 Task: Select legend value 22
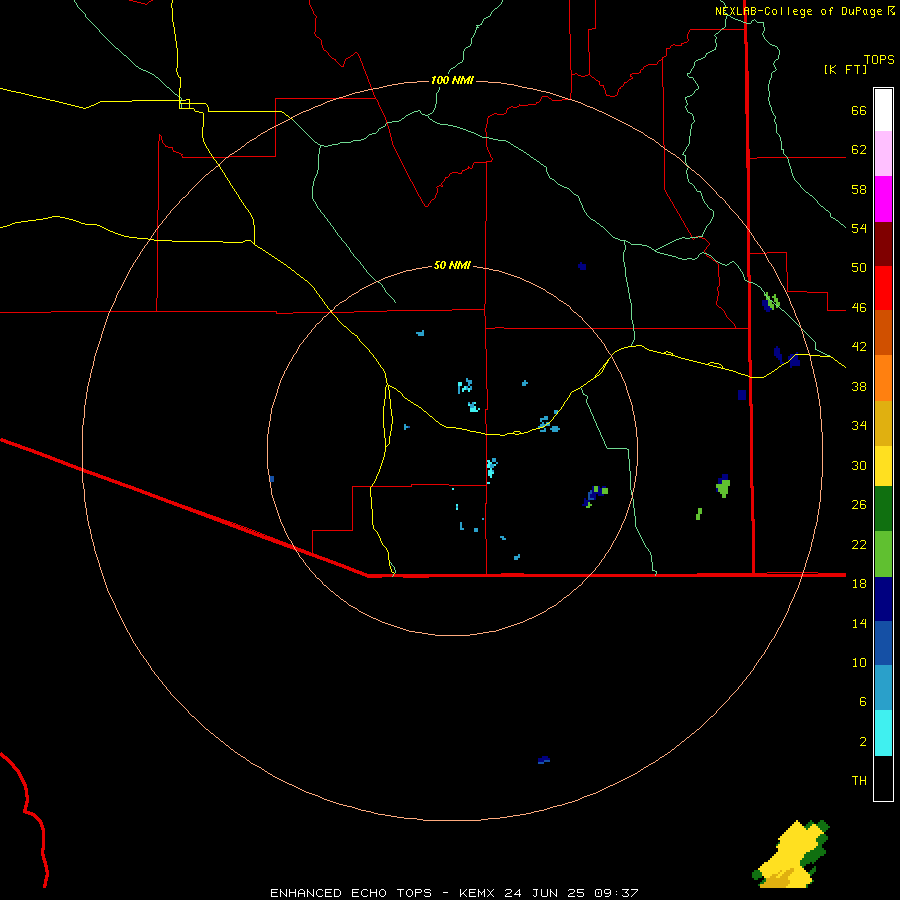click(x=859, y=544)
